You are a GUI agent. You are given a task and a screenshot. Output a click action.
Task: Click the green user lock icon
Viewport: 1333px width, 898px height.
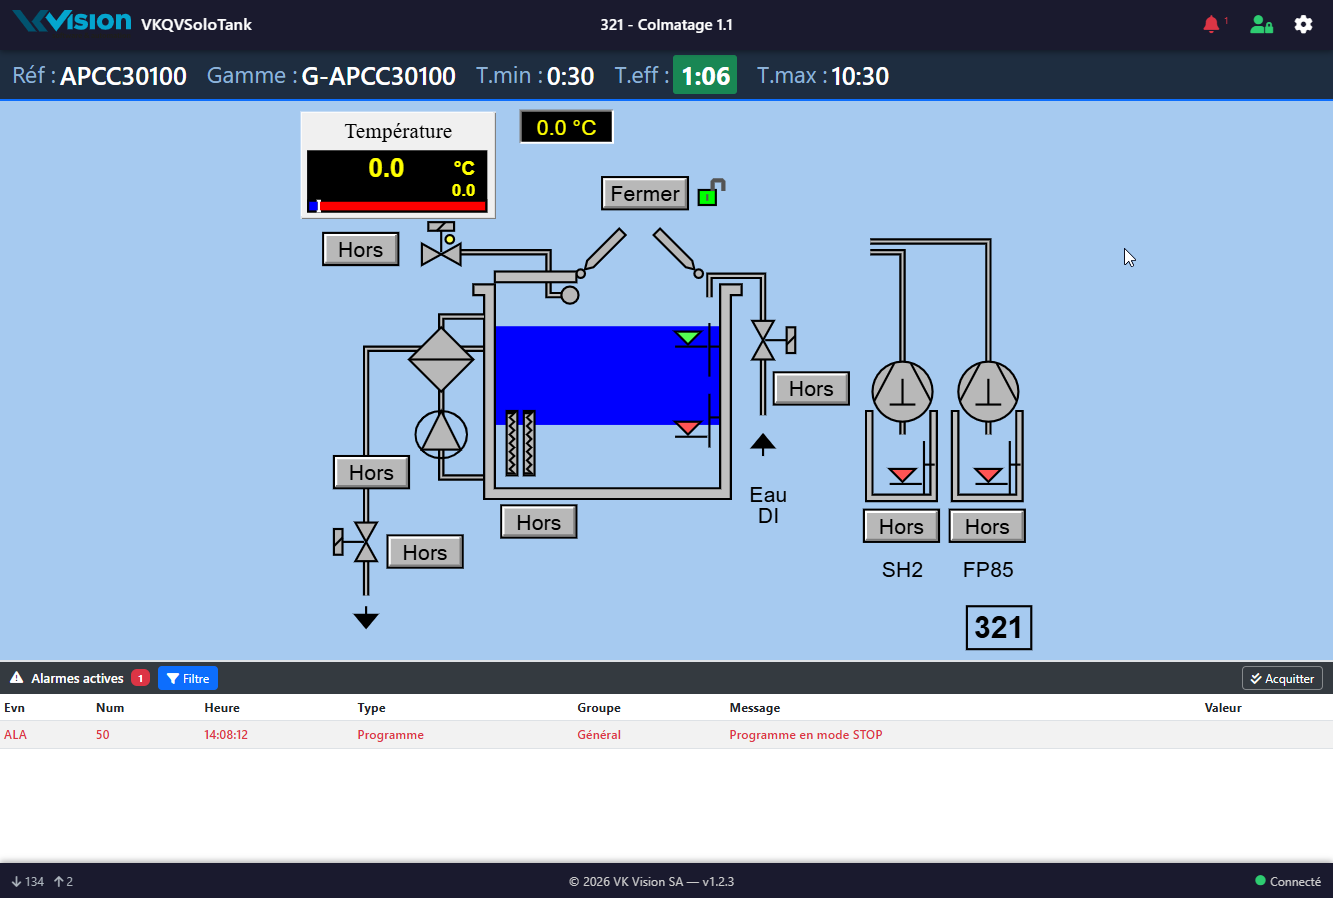(x=1261, y=24)
